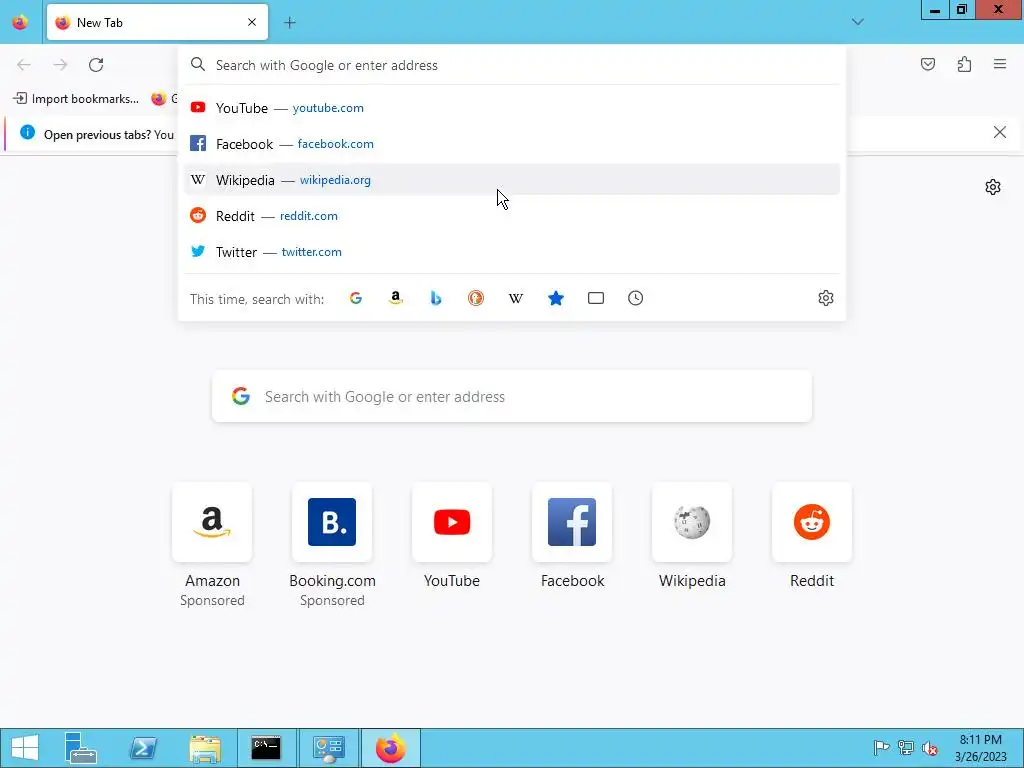Image resolution: width=1024 pixels, height=768 pixels.
Task: Dismiss the open previous tabs notification
Action: coord(999,133)
